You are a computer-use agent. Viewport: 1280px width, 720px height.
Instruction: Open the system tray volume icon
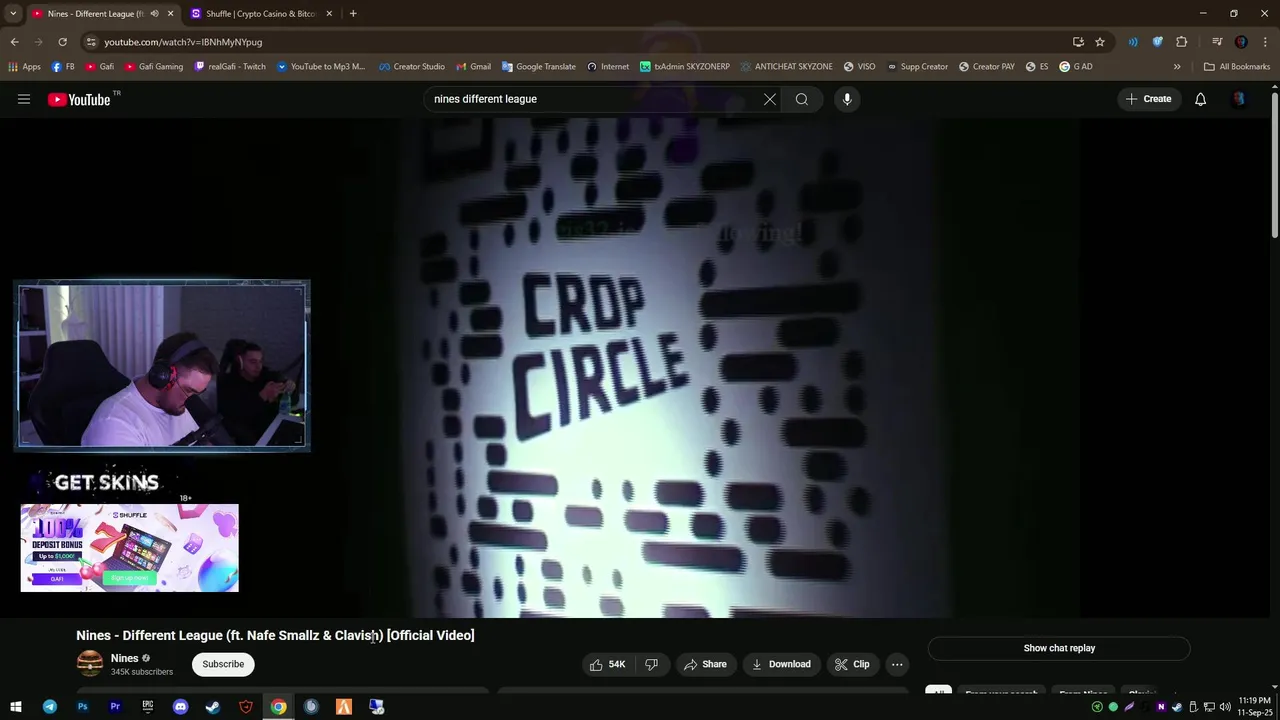(x=1225, y=707)
